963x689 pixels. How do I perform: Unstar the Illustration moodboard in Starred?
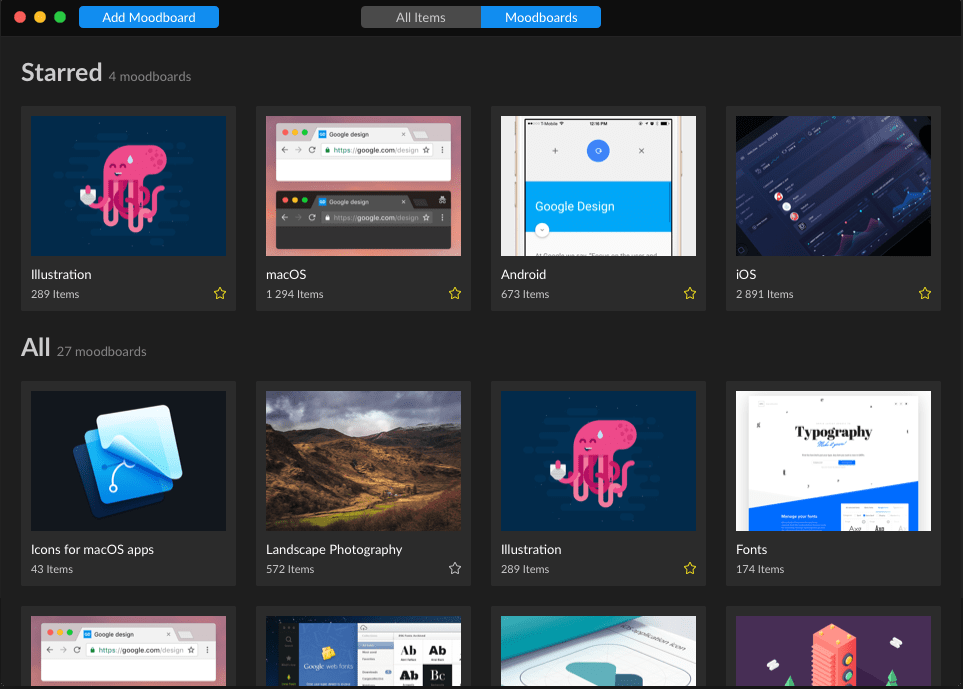pyautogui.click(x=220, y=294)
